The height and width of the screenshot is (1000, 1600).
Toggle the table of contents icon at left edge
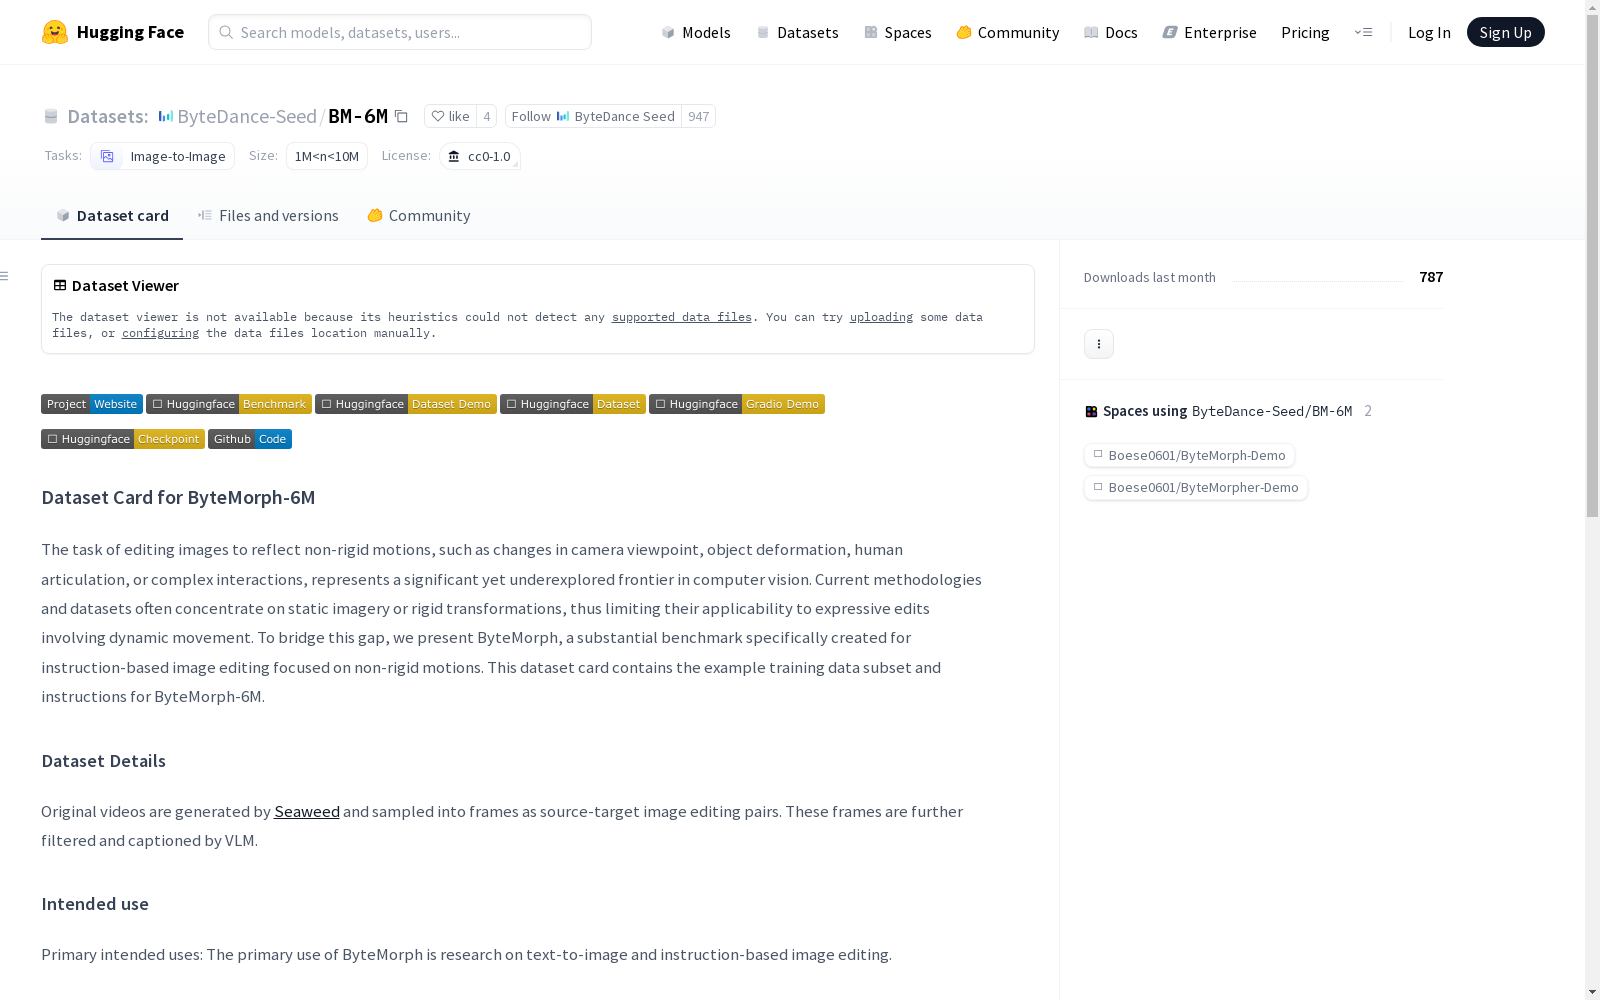[x=5, y=276]
